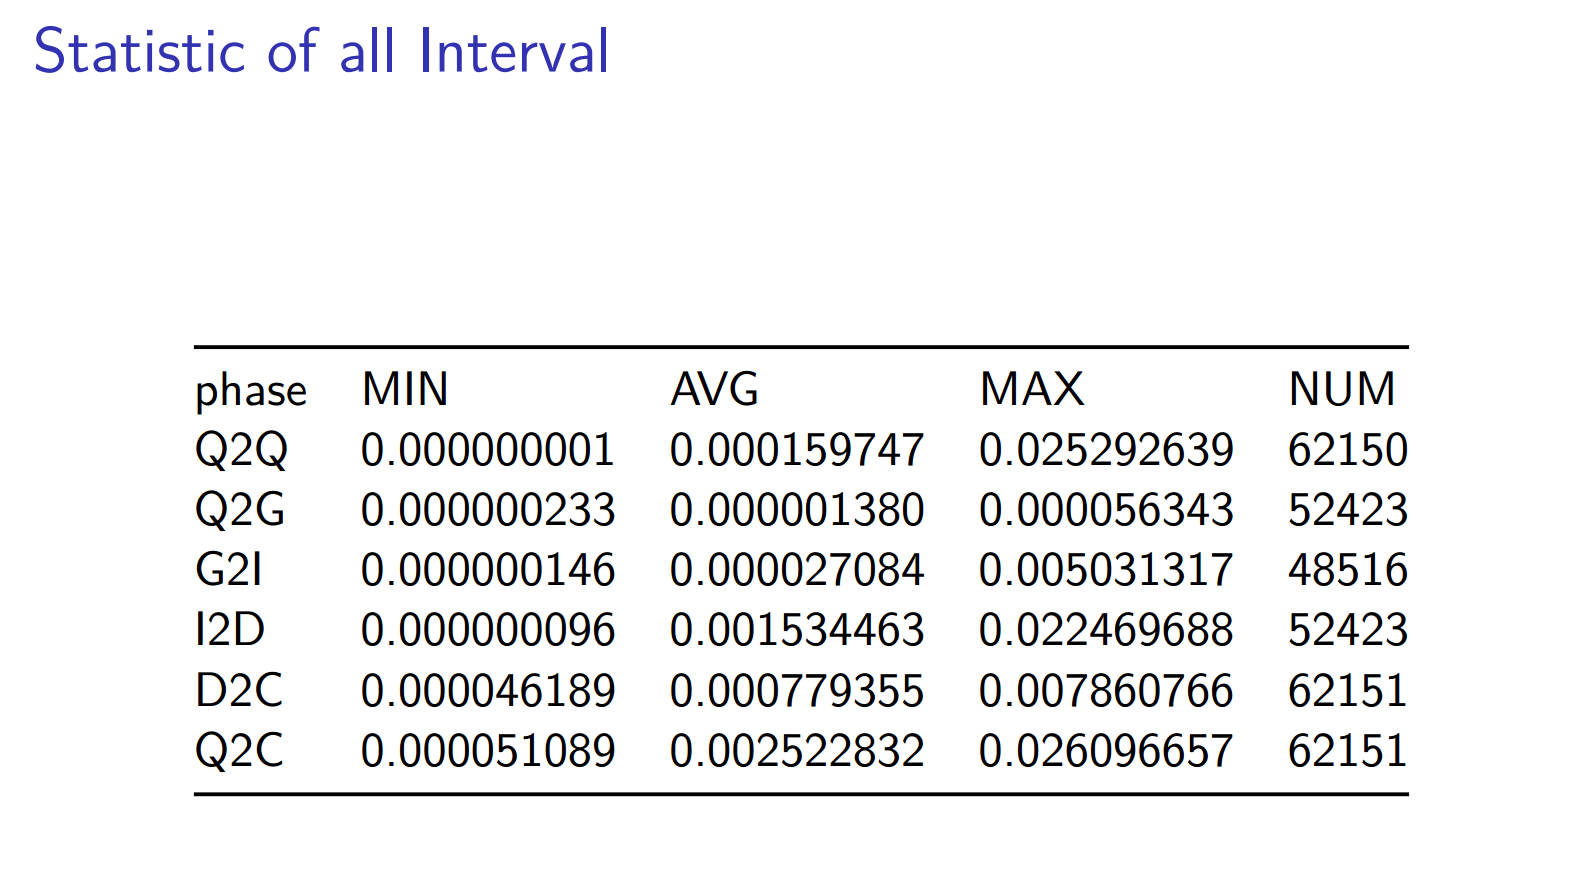The width and height of the screenshot is (1586, 871).
Task: Select the Q2Q count 62150
Action: point(1347,450)
